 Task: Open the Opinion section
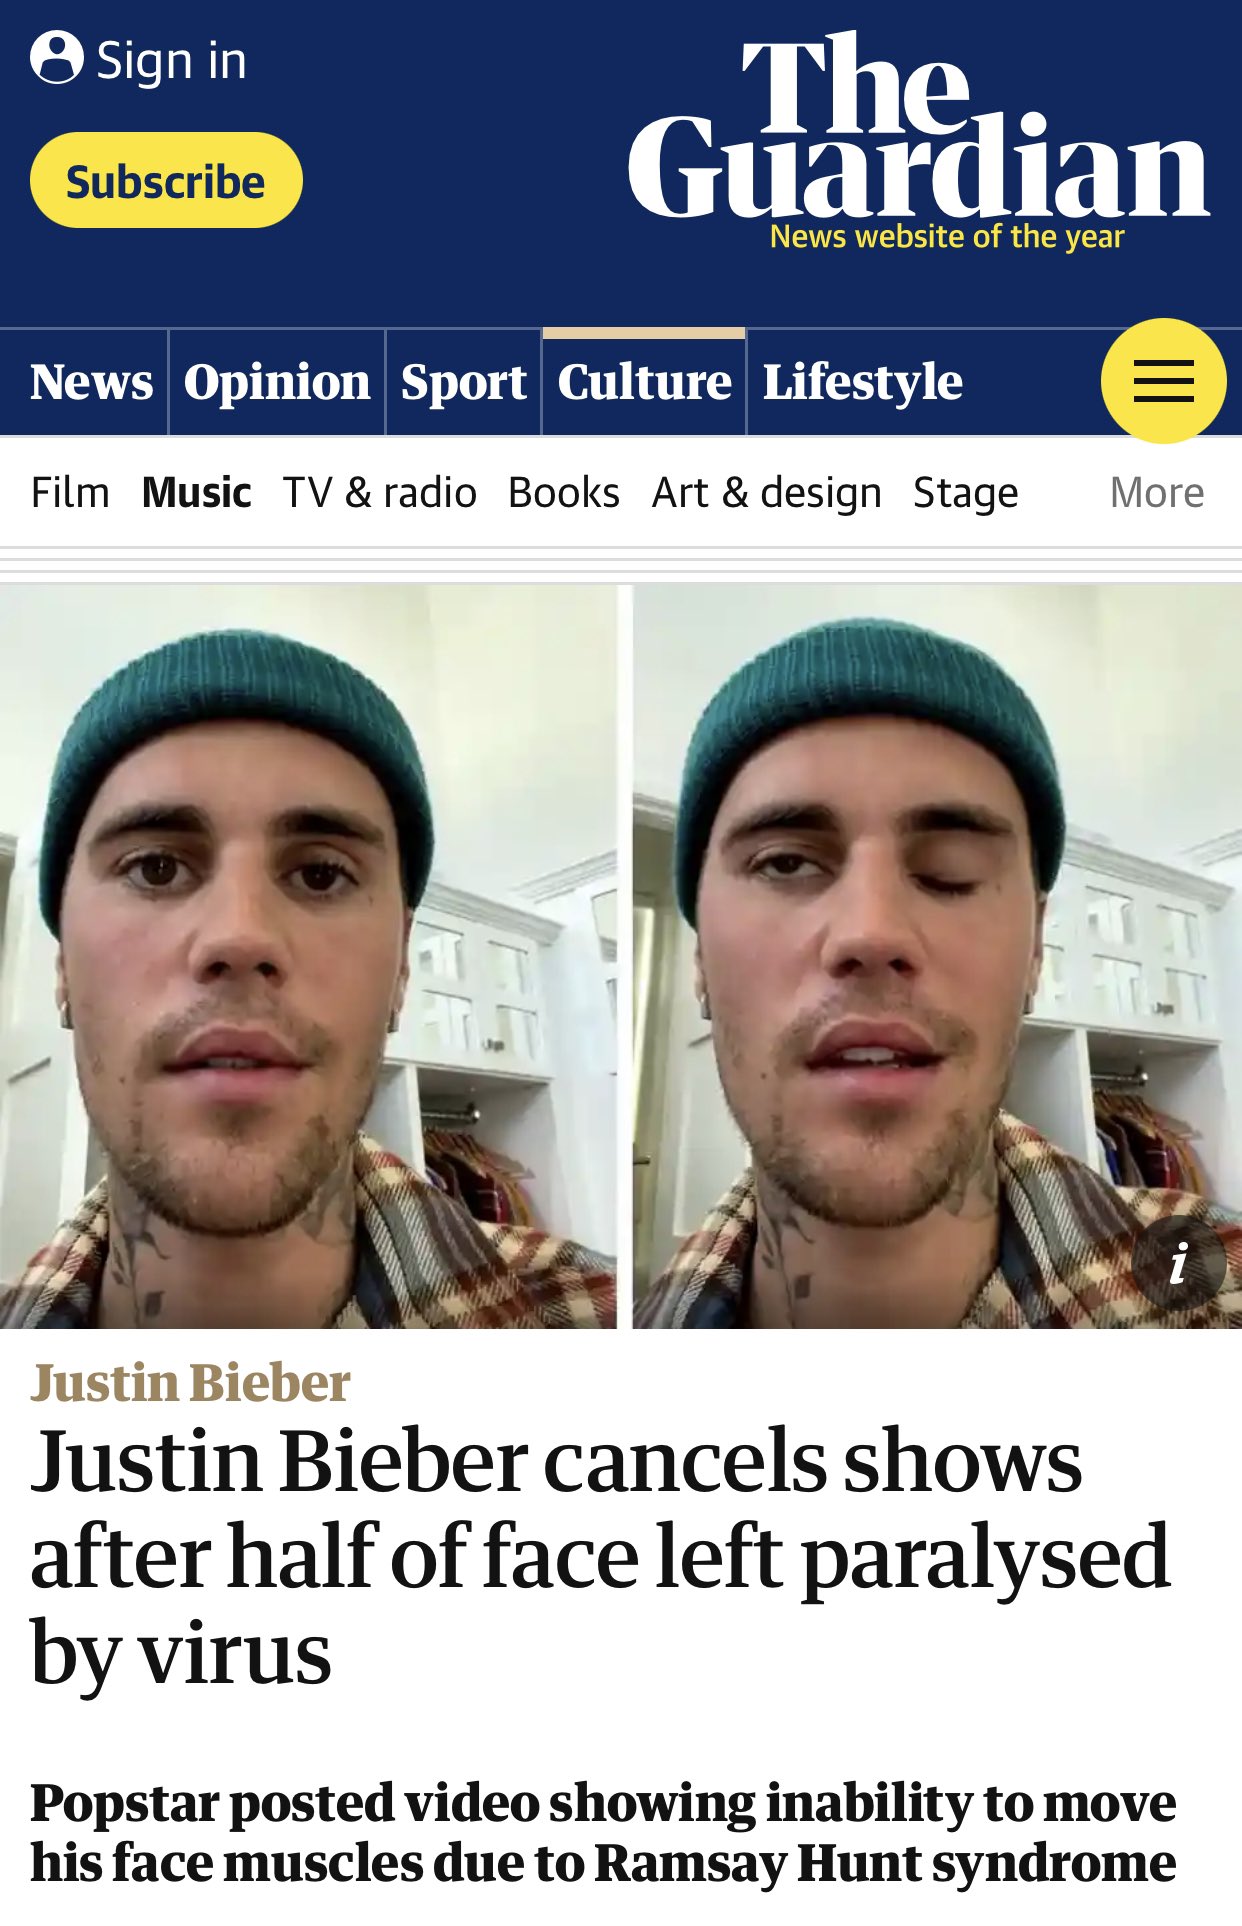(x=277, y=382)
